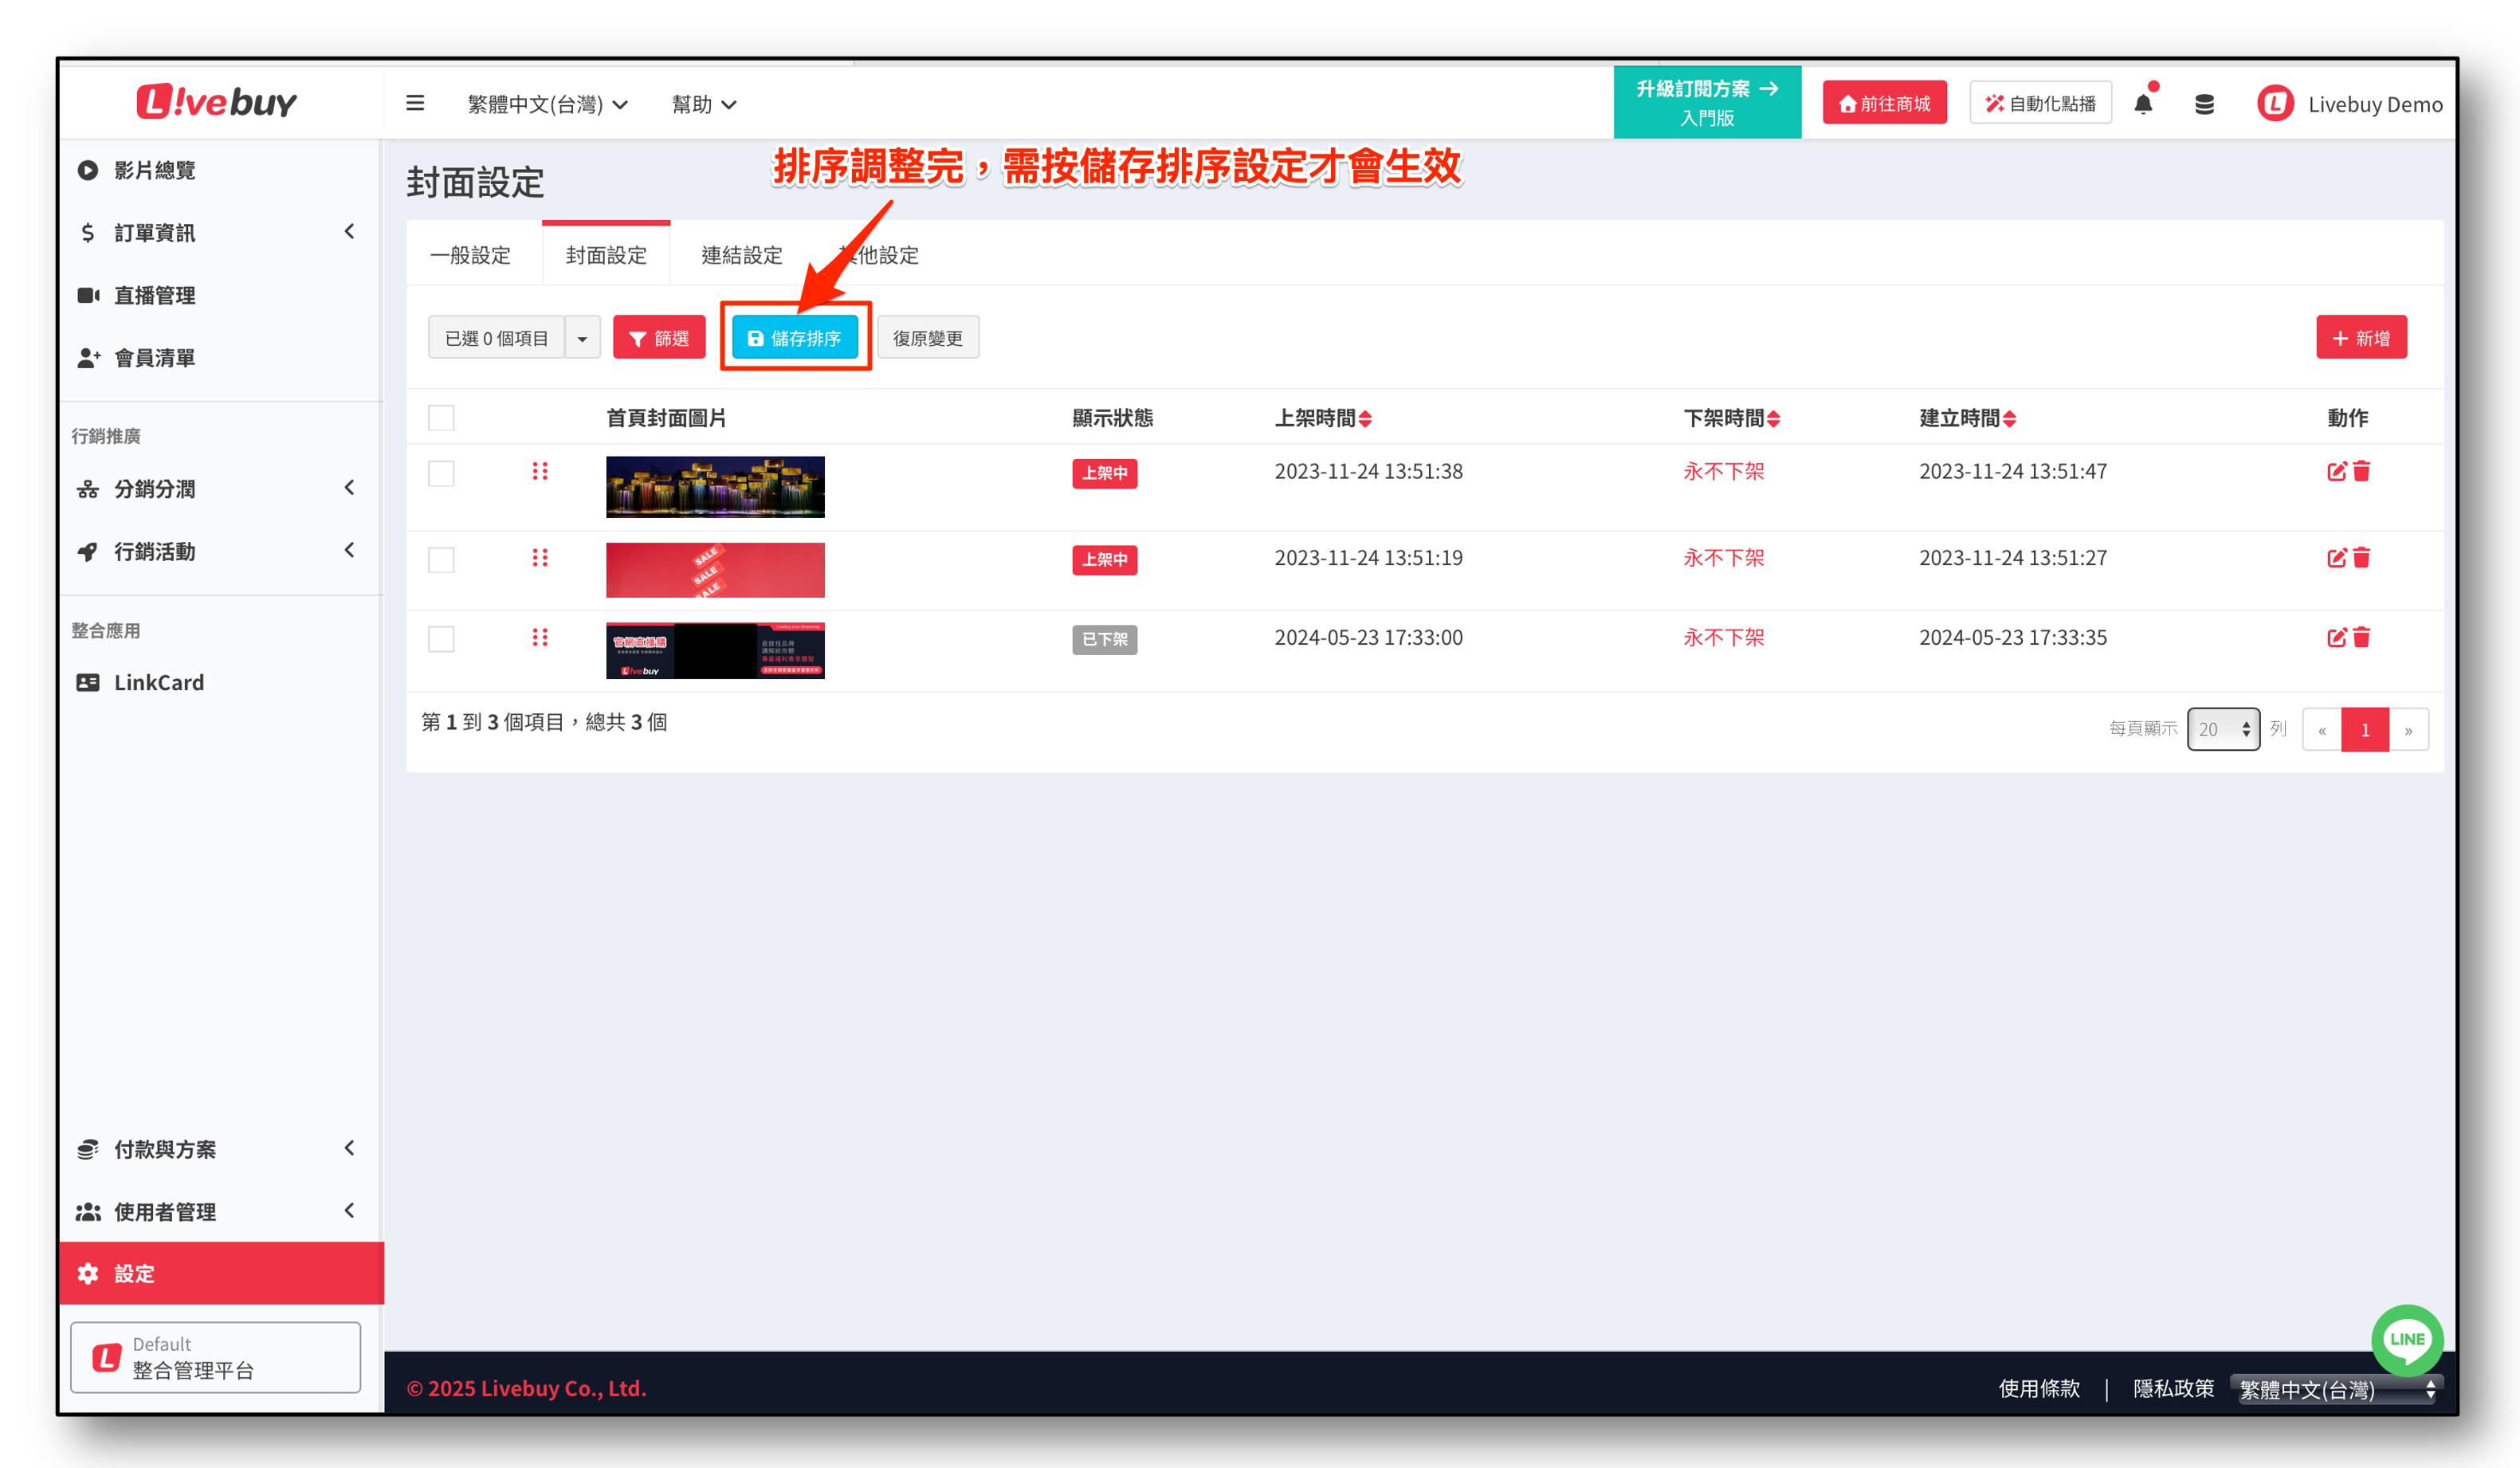Click the 儲存排序 button
This screenshot has width=2520, height=1468.
coord(795,338)
